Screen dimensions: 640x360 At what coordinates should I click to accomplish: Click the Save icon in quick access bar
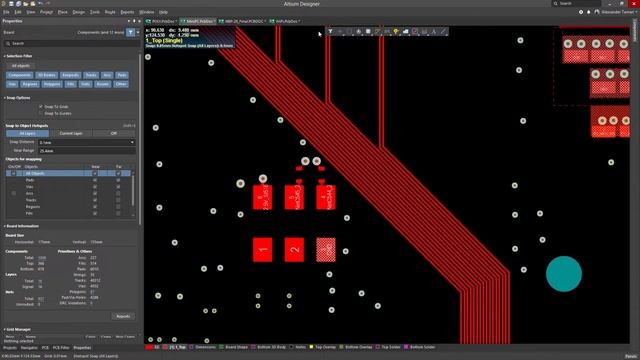coord(11,4)
